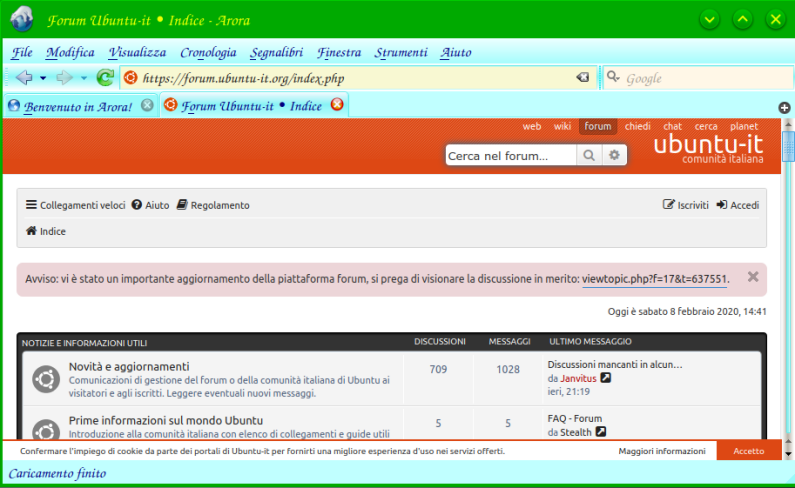Open the Segnalibri menu
Screen dimensions: 795x488
[276, 52]
